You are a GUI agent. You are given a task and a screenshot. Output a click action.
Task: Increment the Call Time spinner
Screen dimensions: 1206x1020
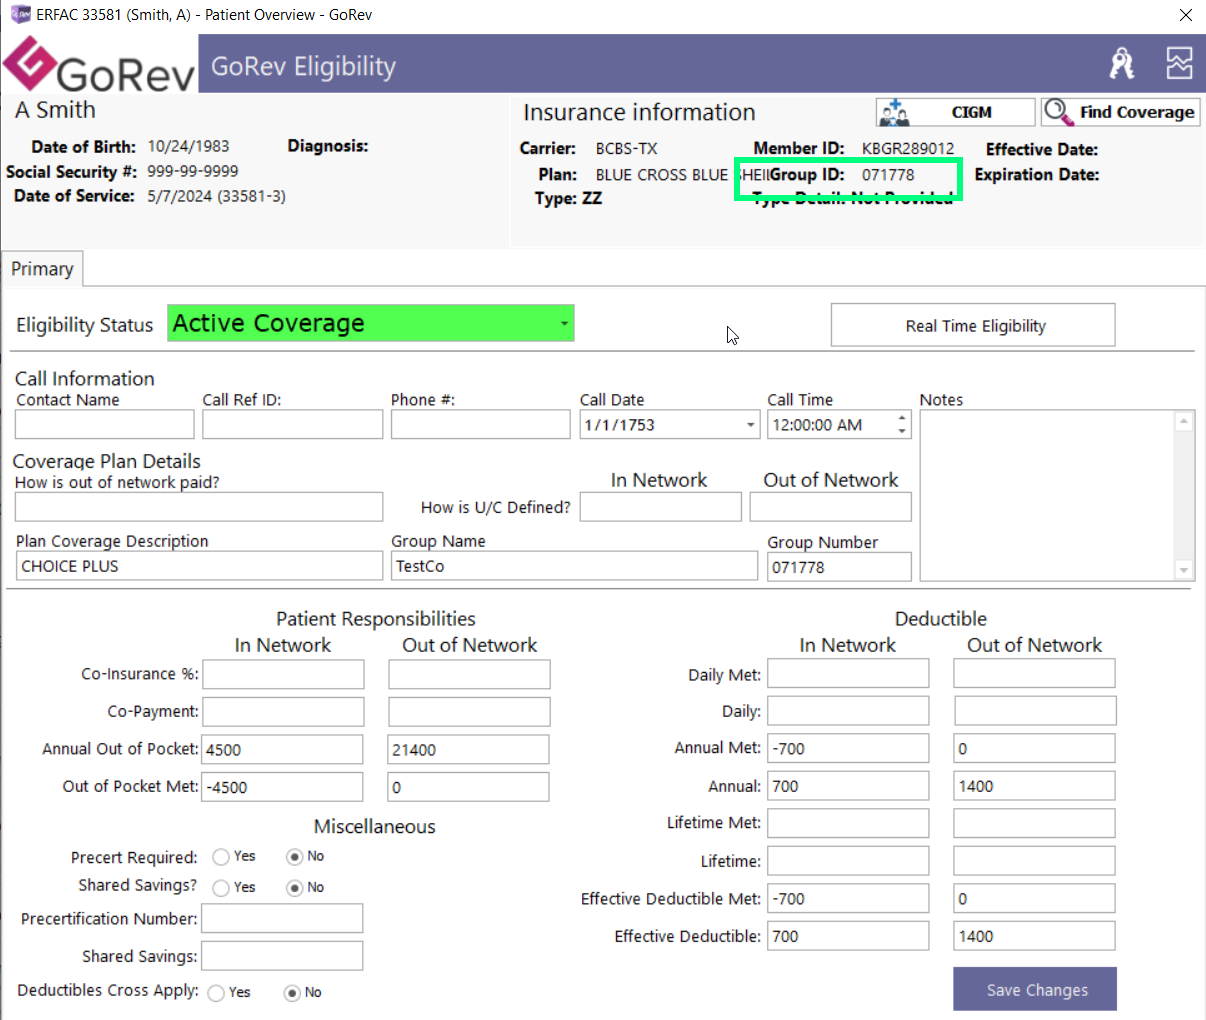[902, 418]
